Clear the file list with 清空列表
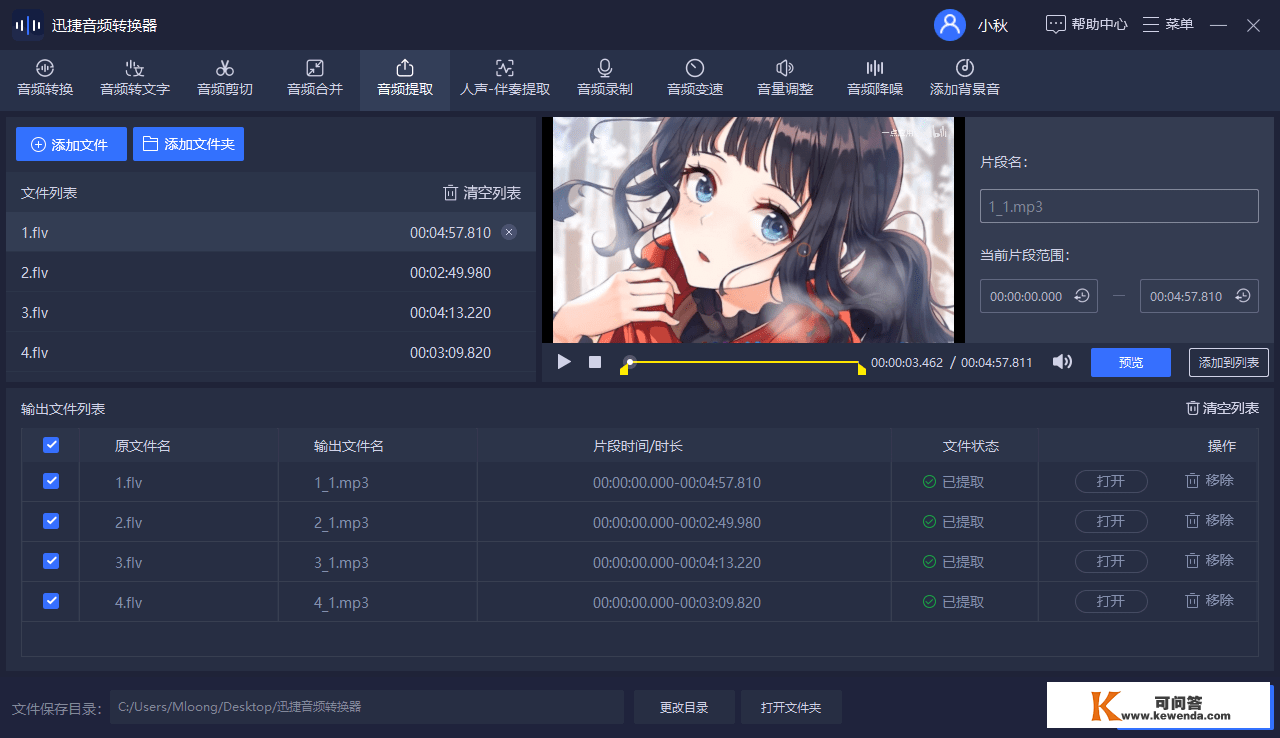This screenshot has width=1280, height=738. (482, 193)
